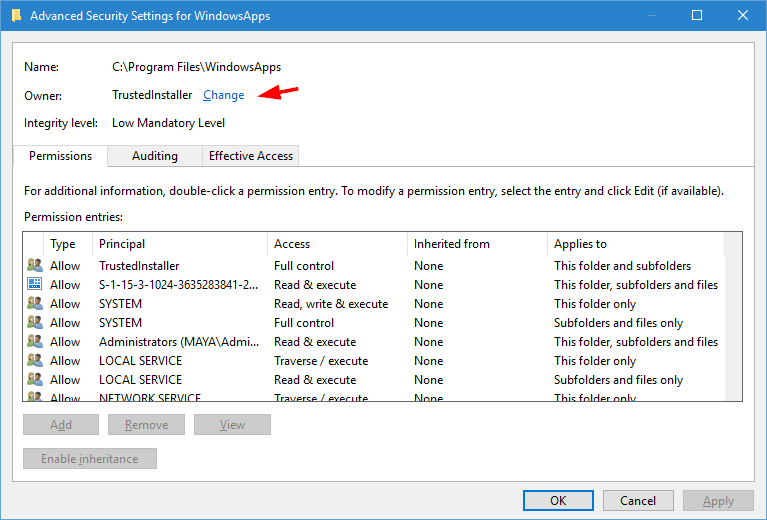This screenshot has width=767, height=520.
Task: Click the Enable inheritance button
Action: pos(90,458)
